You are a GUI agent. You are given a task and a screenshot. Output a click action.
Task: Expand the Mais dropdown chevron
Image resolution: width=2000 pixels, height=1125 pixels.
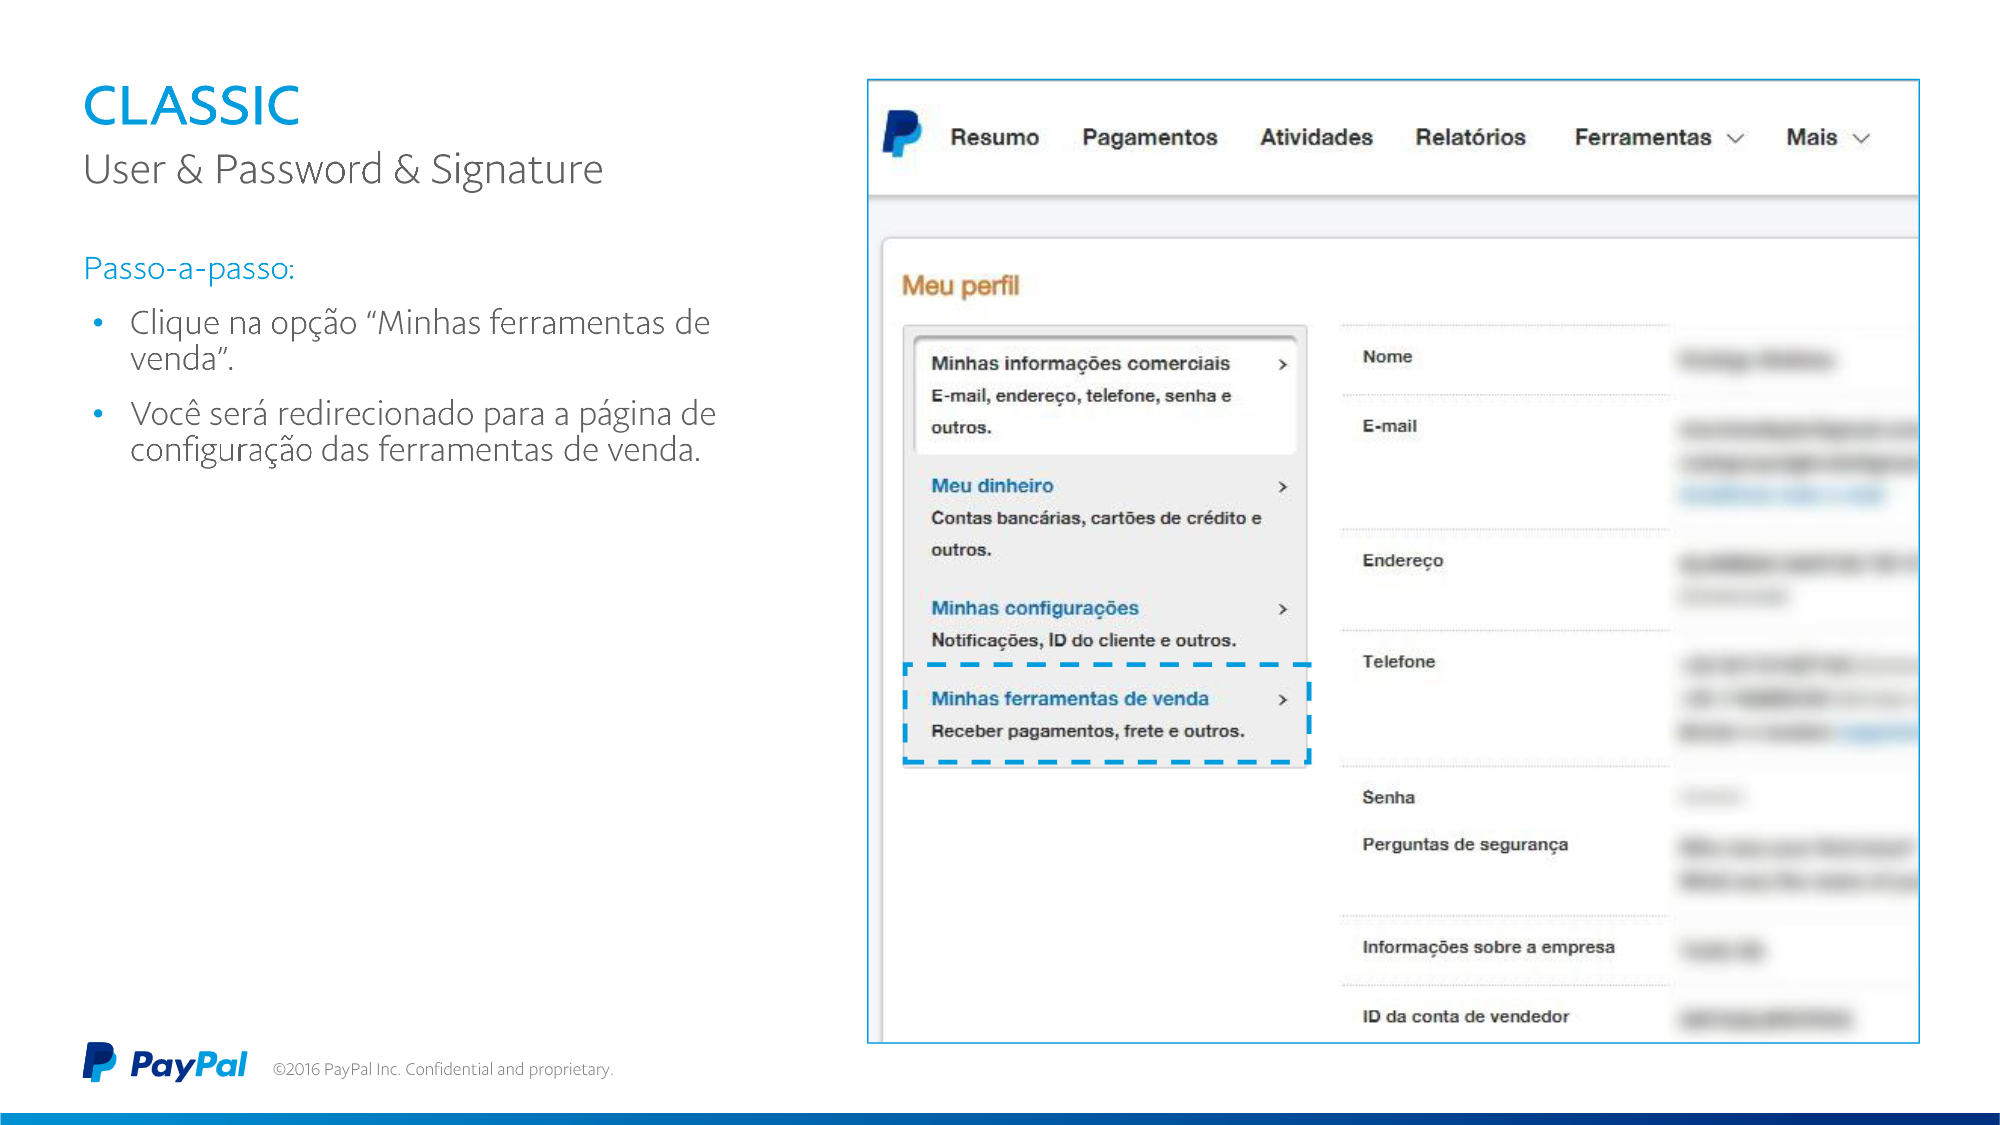(1861, 139)
